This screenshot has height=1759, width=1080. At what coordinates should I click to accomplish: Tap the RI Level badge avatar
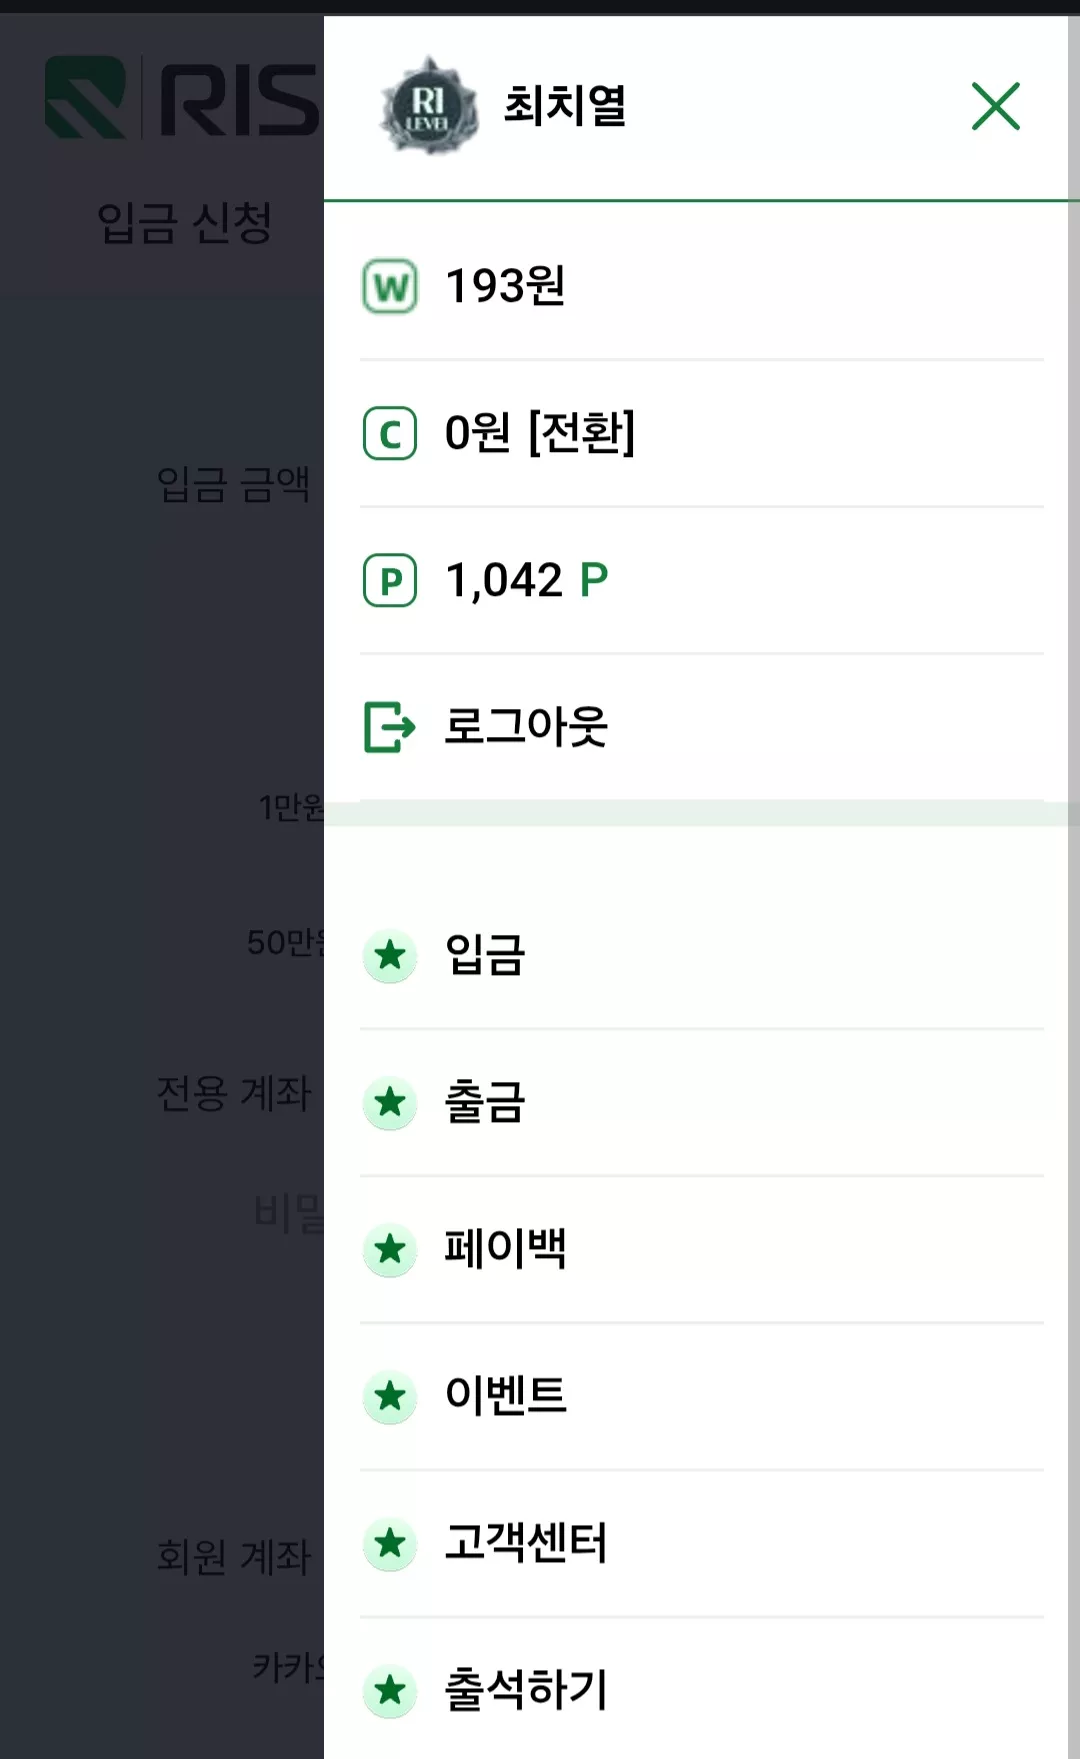429,106
